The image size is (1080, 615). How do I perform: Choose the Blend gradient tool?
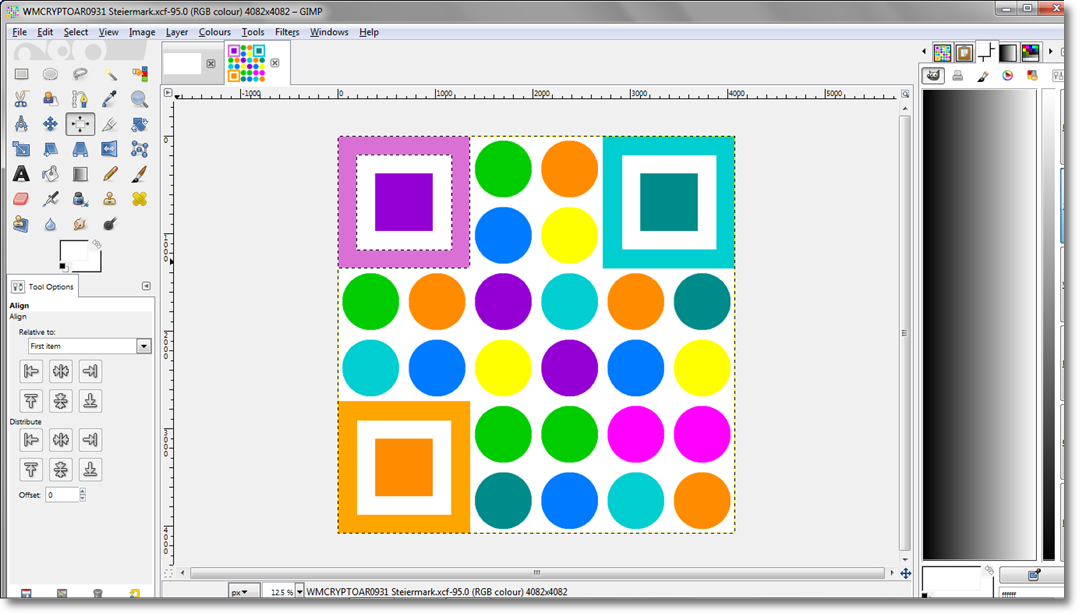[80, 174]
